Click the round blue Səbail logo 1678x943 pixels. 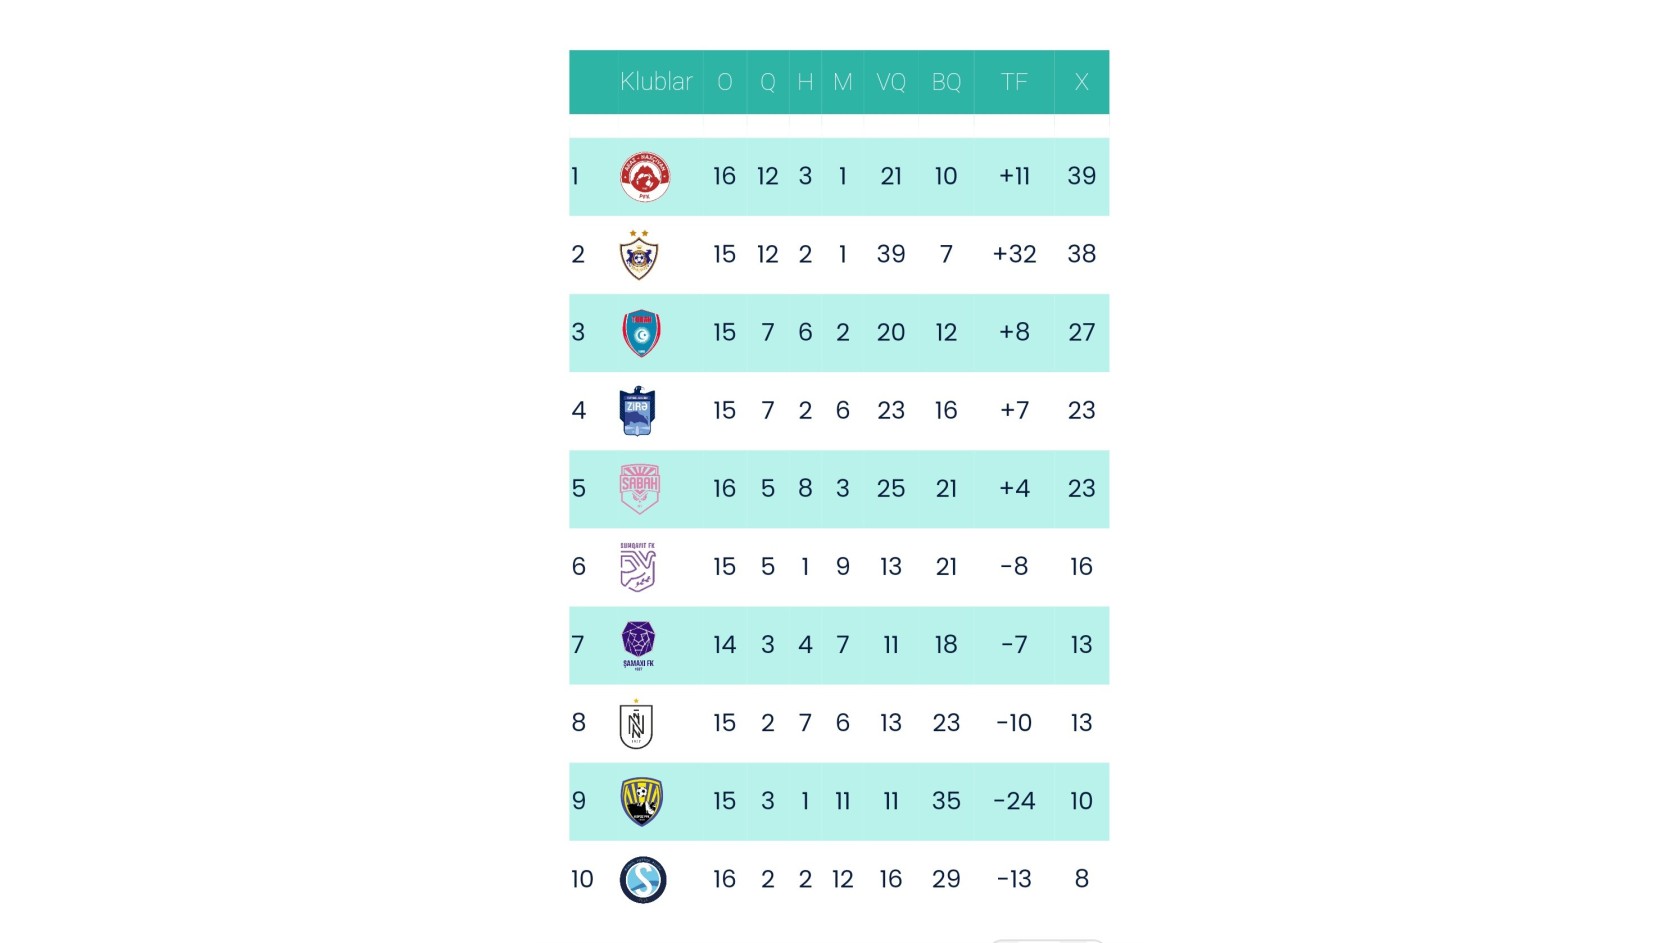click(x=643, y=880)
